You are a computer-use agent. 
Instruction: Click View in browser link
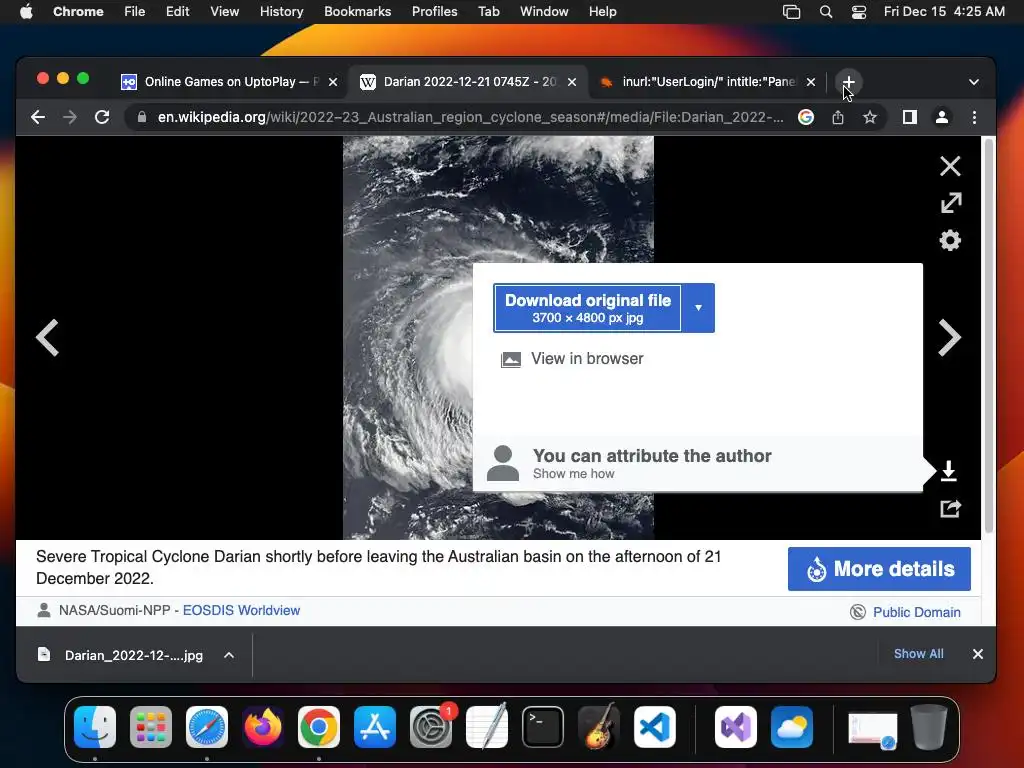coord(586,359)
